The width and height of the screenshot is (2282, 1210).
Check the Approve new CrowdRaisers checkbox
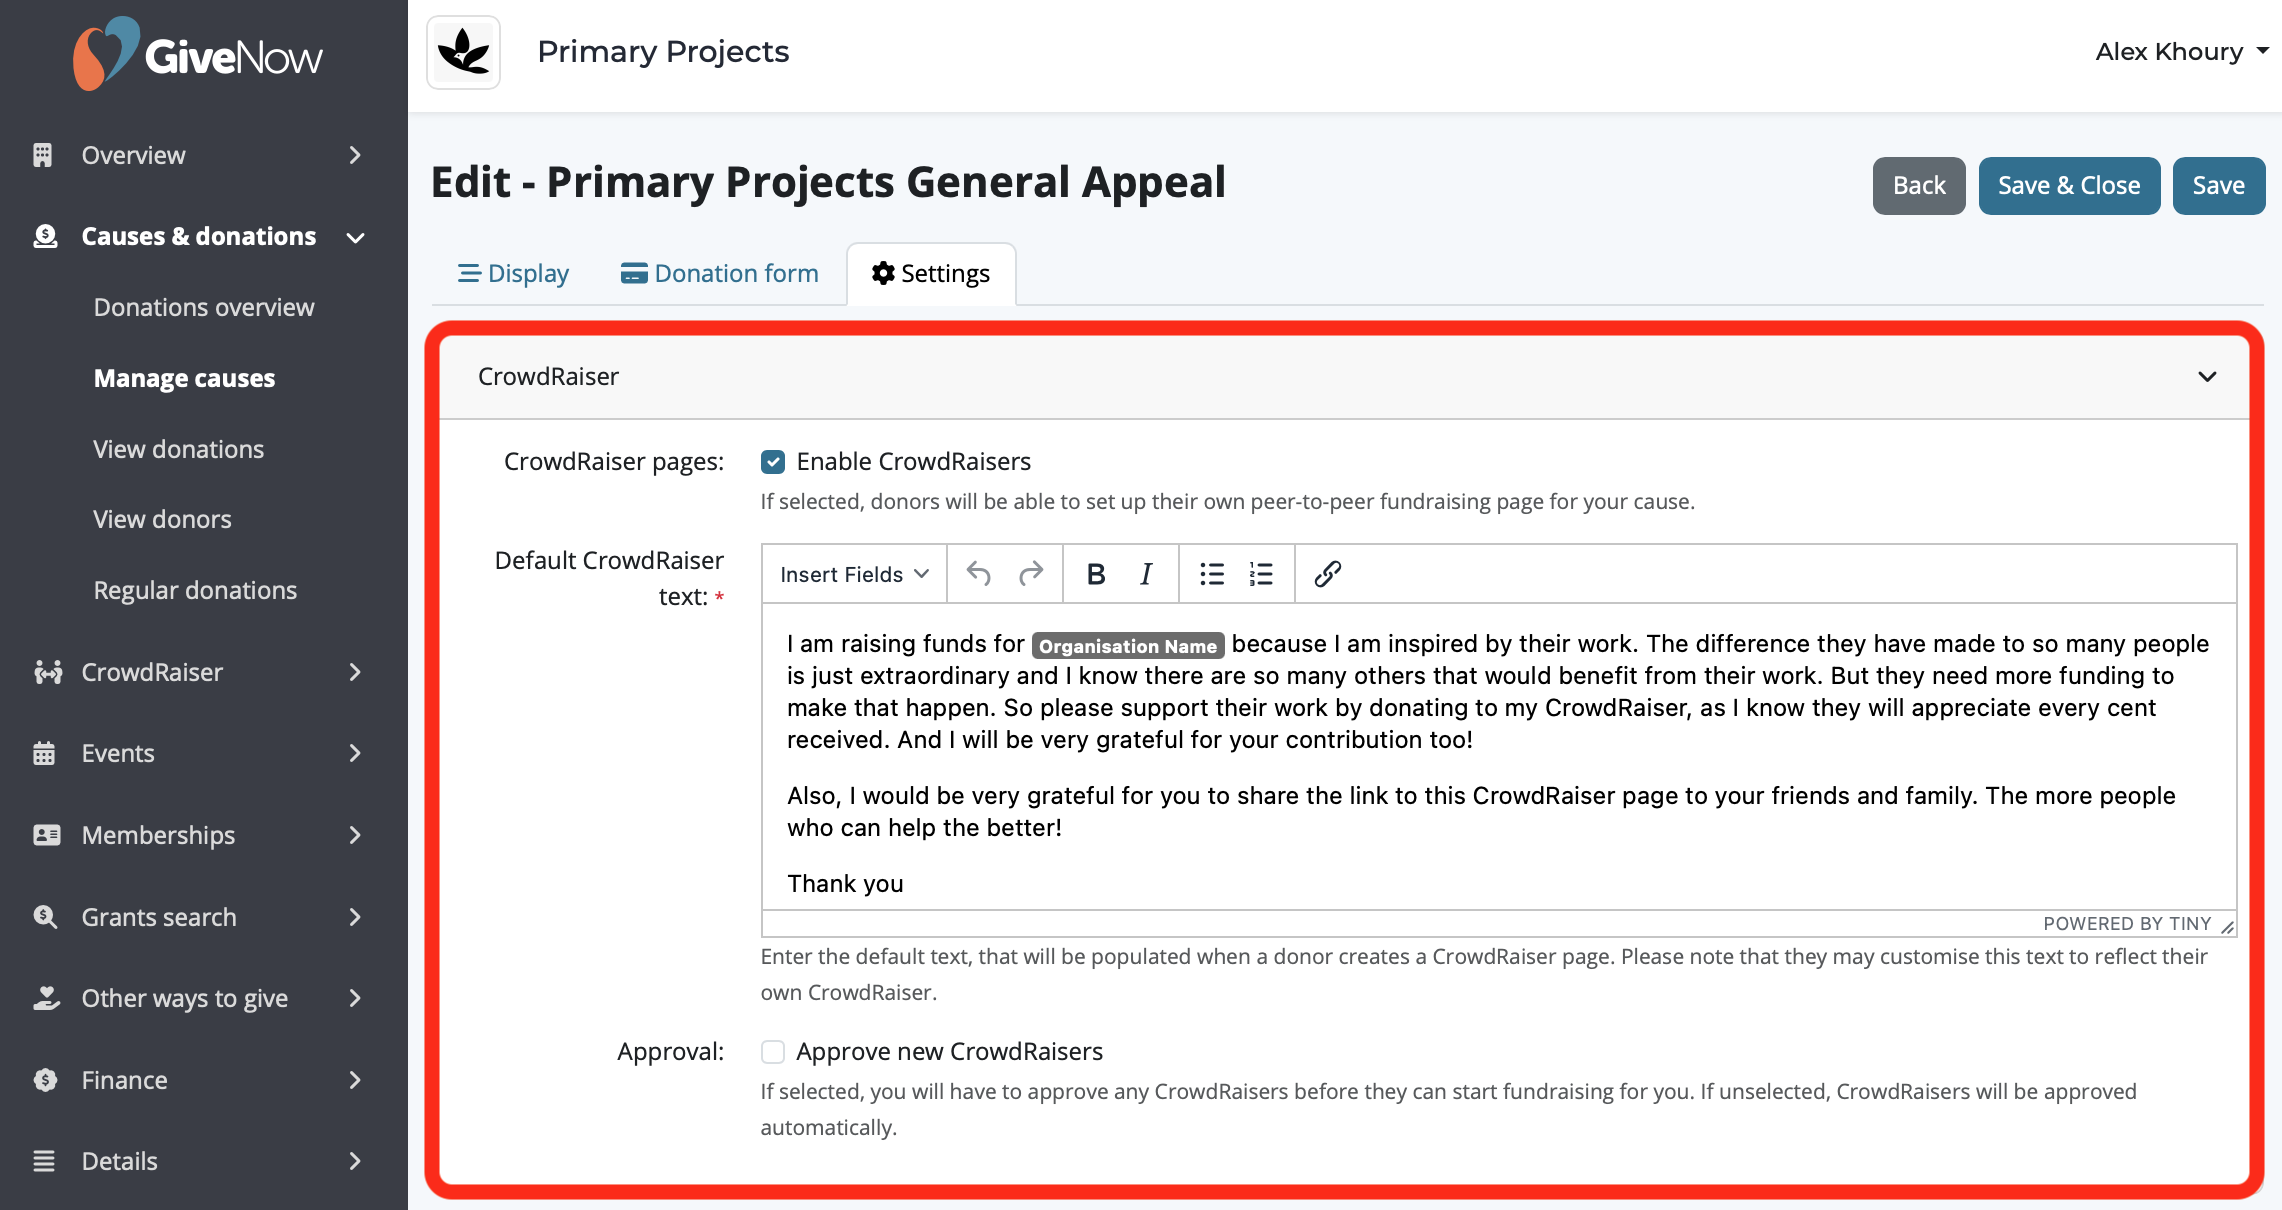pyautogui.click(x=773, y=1052)
